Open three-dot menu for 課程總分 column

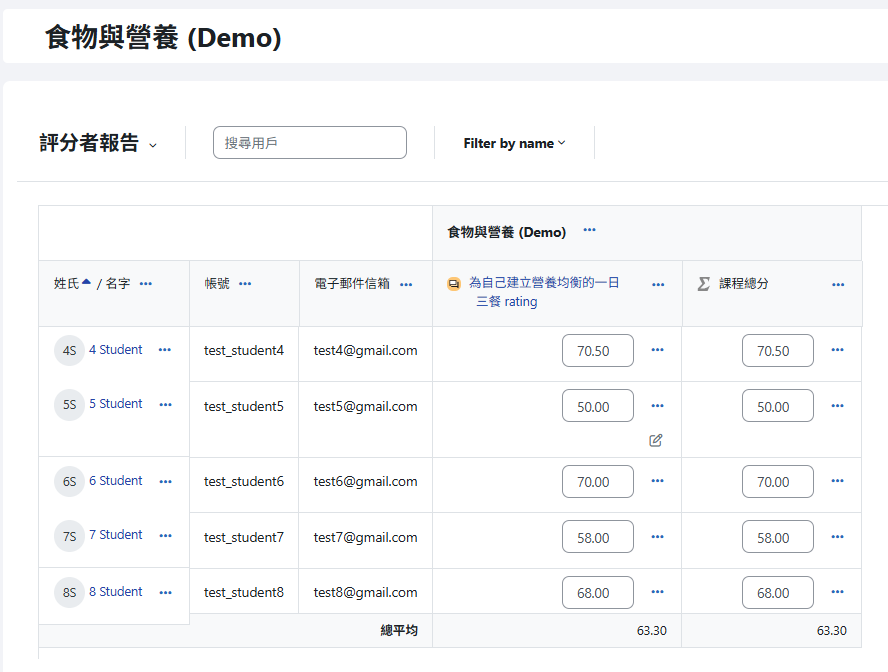838,284
